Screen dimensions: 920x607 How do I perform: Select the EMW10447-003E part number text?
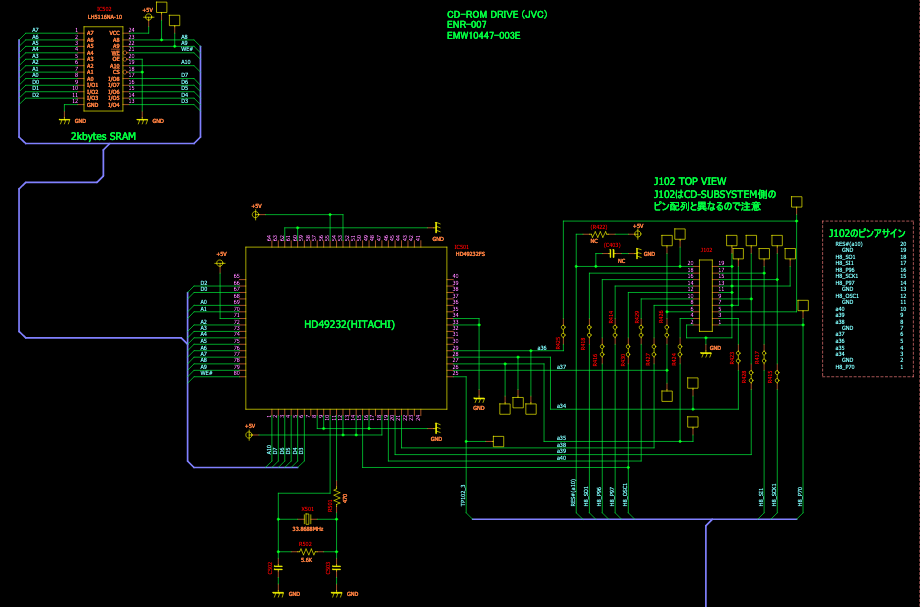(483, 36)
